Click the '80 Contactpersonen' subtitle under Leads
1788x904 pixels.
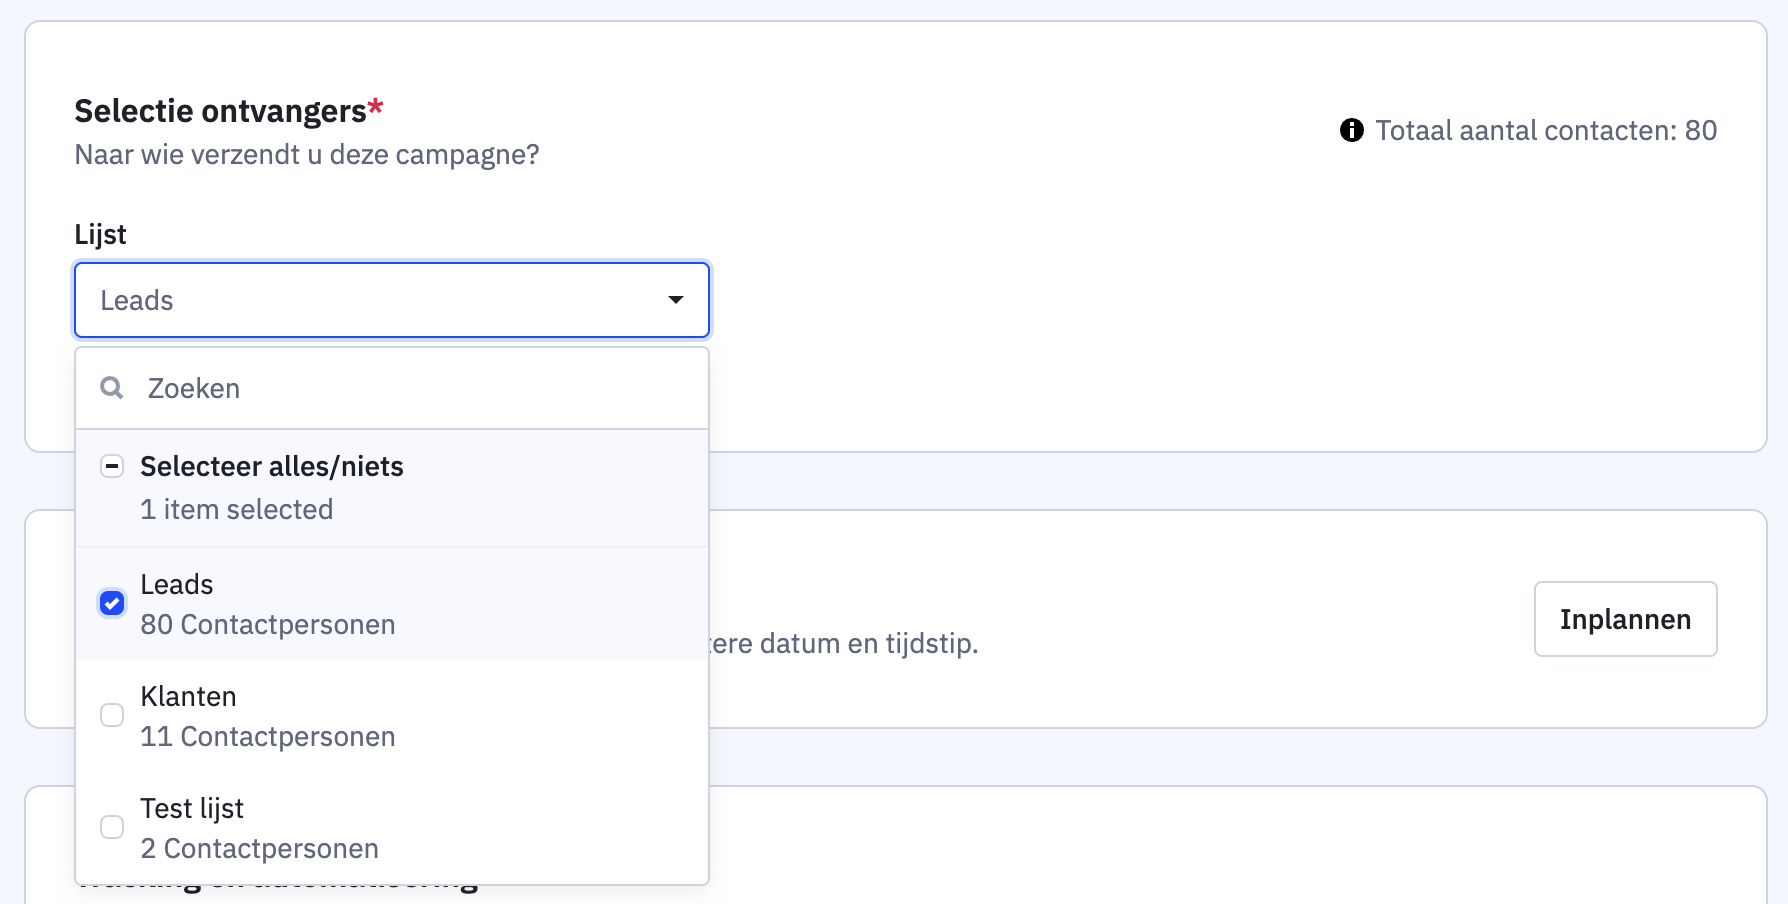tap(268, 625)
